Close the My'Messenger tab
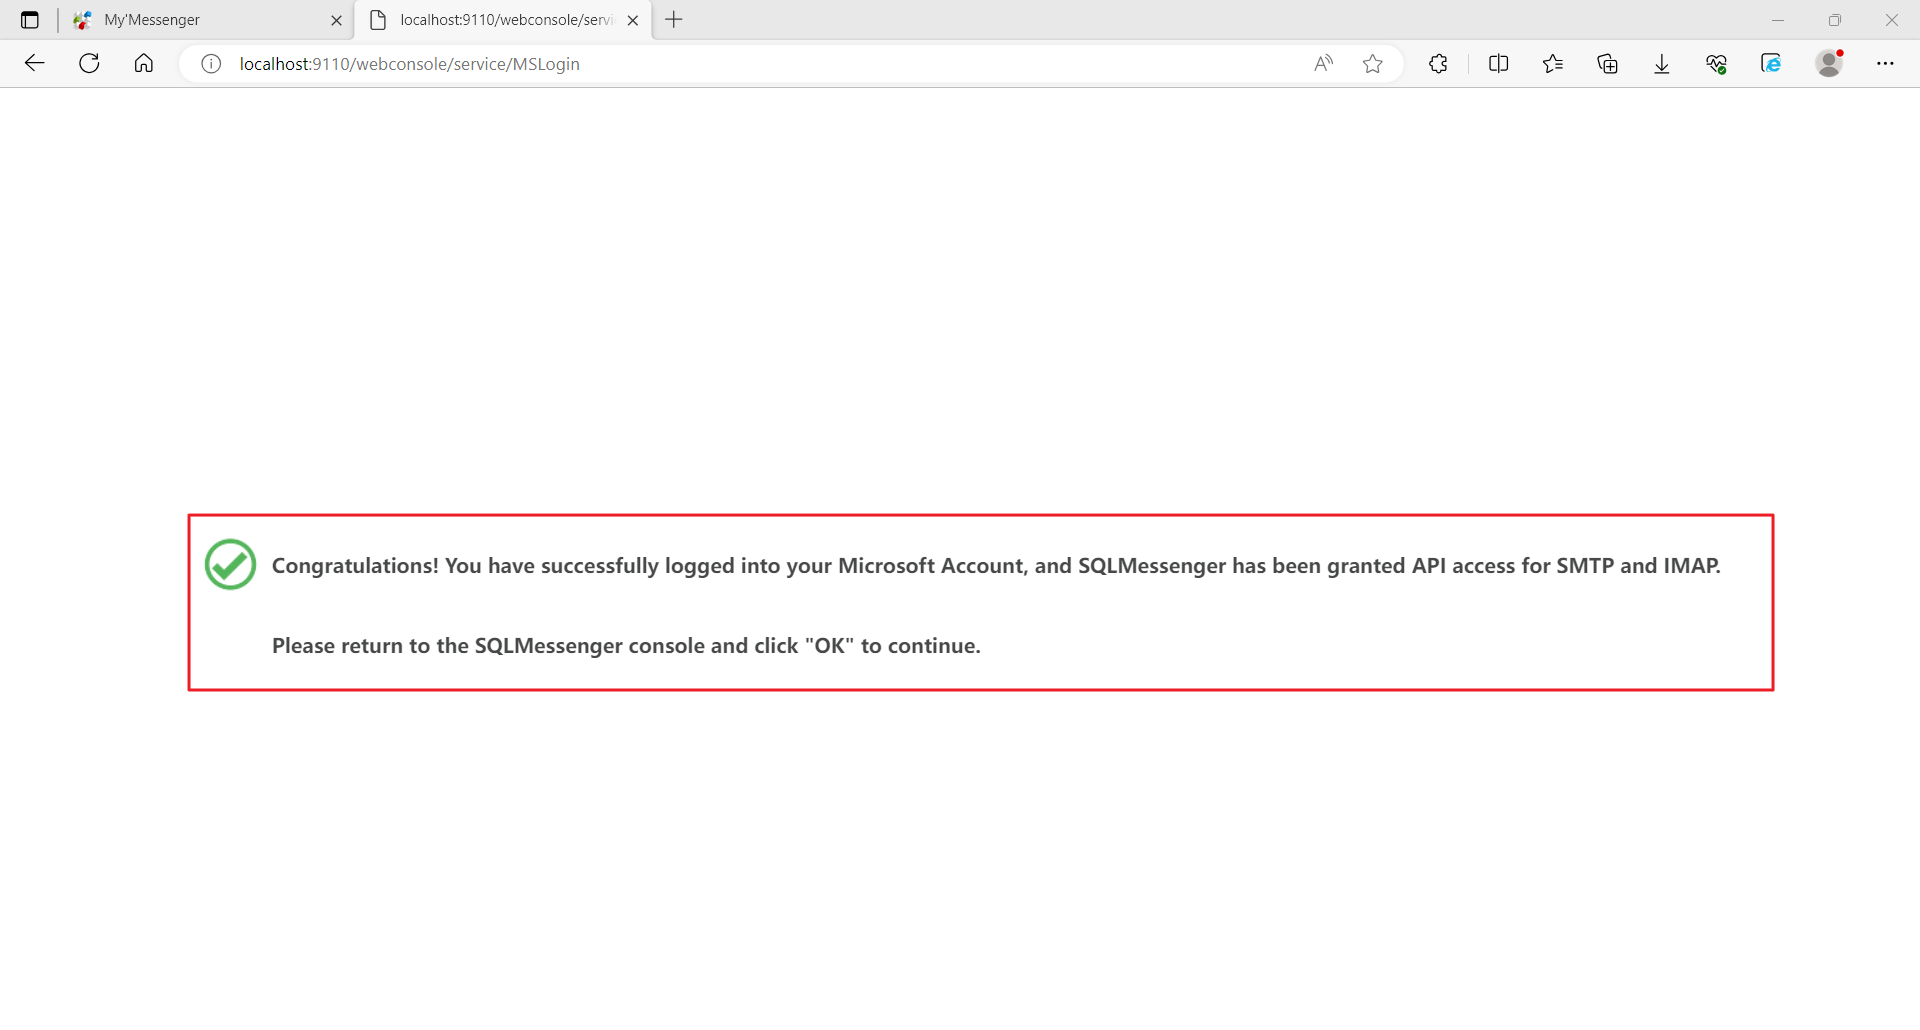This screenshot has width=1920, height=1030. pyautogui.click(x=336, y=20)
